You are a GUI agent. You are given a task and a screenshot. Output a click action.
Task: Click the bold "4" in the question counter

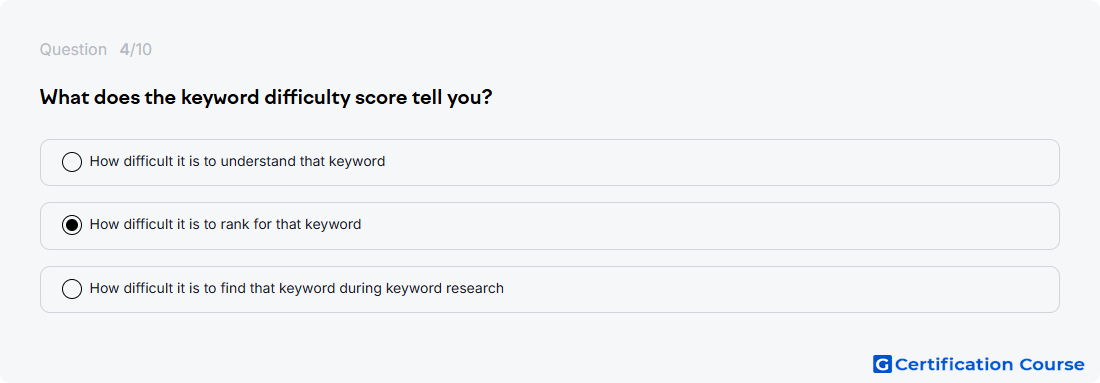click(x=124, y=50)
